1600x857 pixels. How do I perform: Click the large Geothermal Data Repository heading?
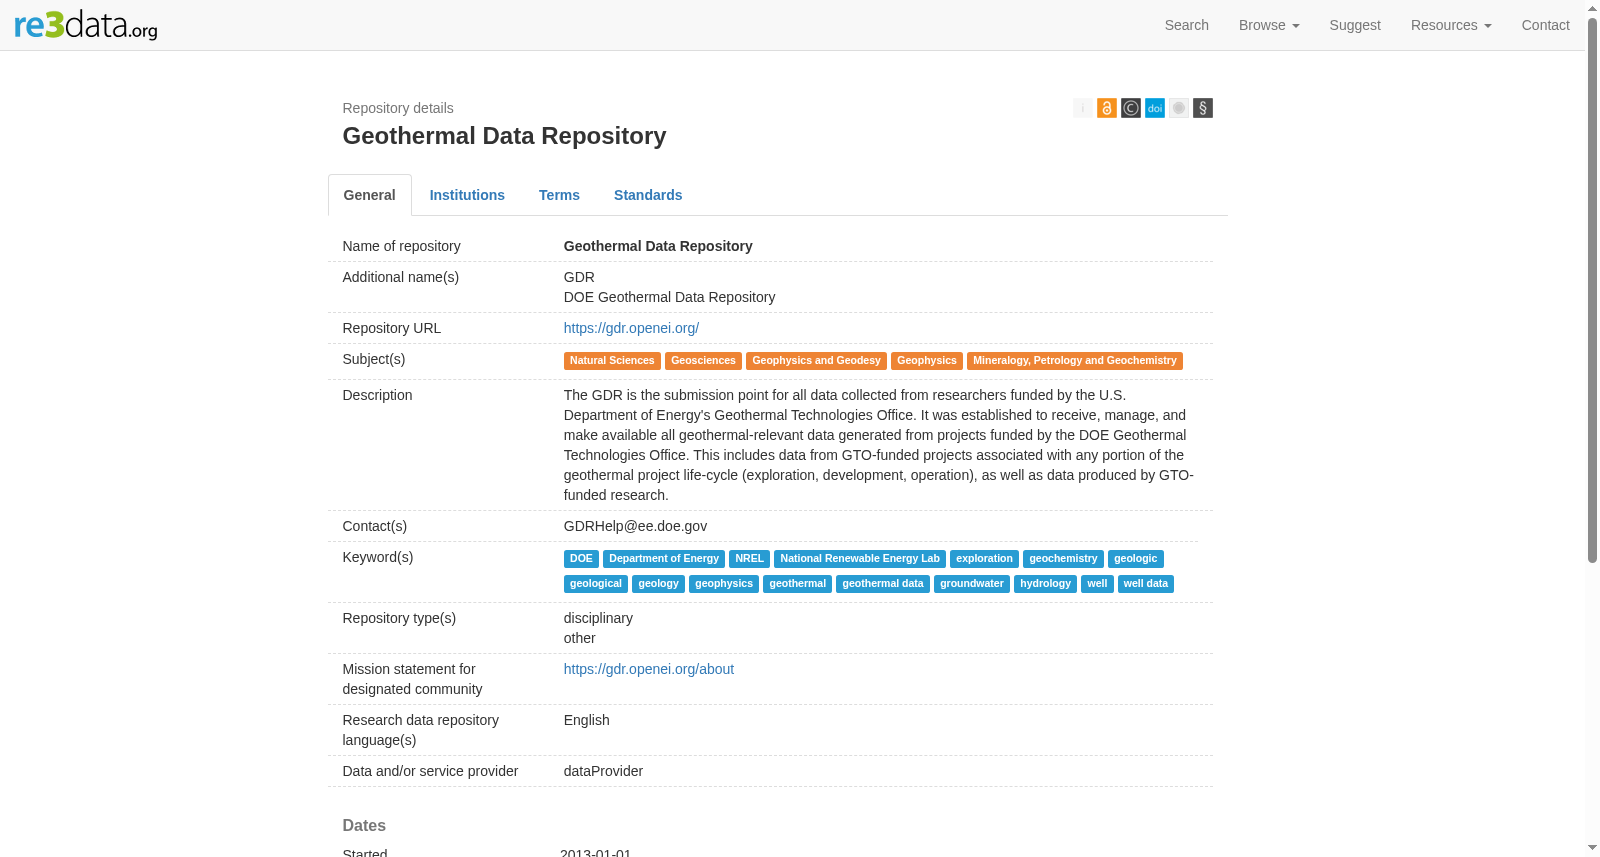504,136
